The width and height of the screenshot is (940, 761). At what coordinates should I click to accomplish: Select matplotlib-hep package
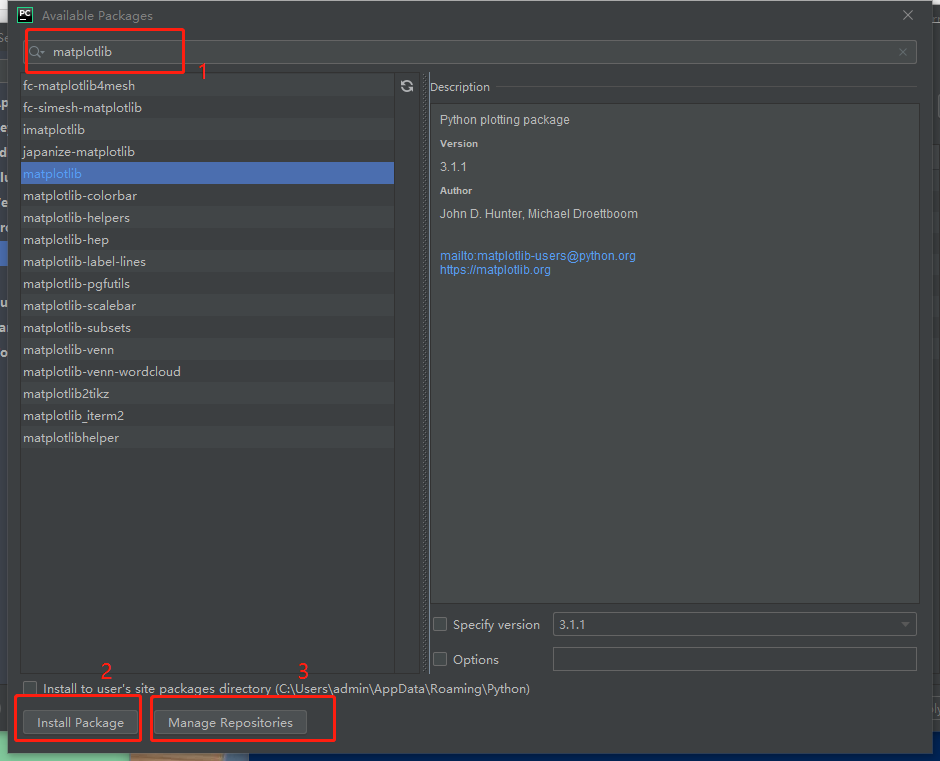click(x=207, y=240)
